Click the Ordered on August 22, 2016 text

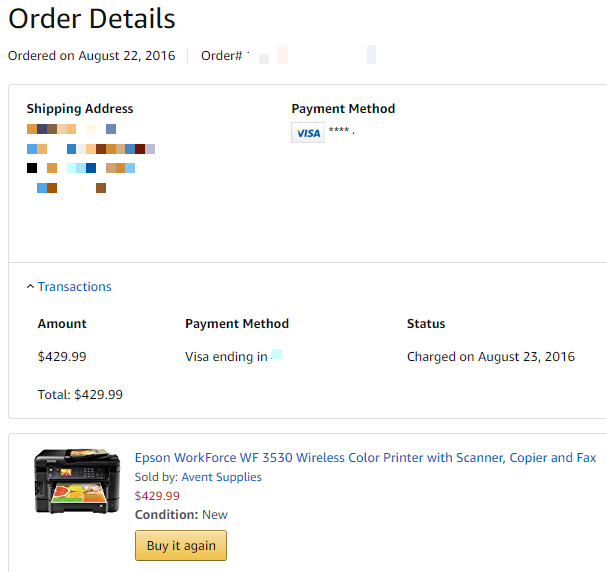pyautogui.click(x=92, y=56)
